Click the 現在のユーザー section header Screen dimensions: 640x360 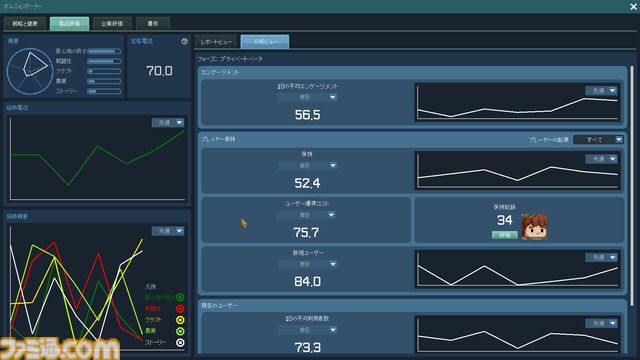tap(219, 305)
